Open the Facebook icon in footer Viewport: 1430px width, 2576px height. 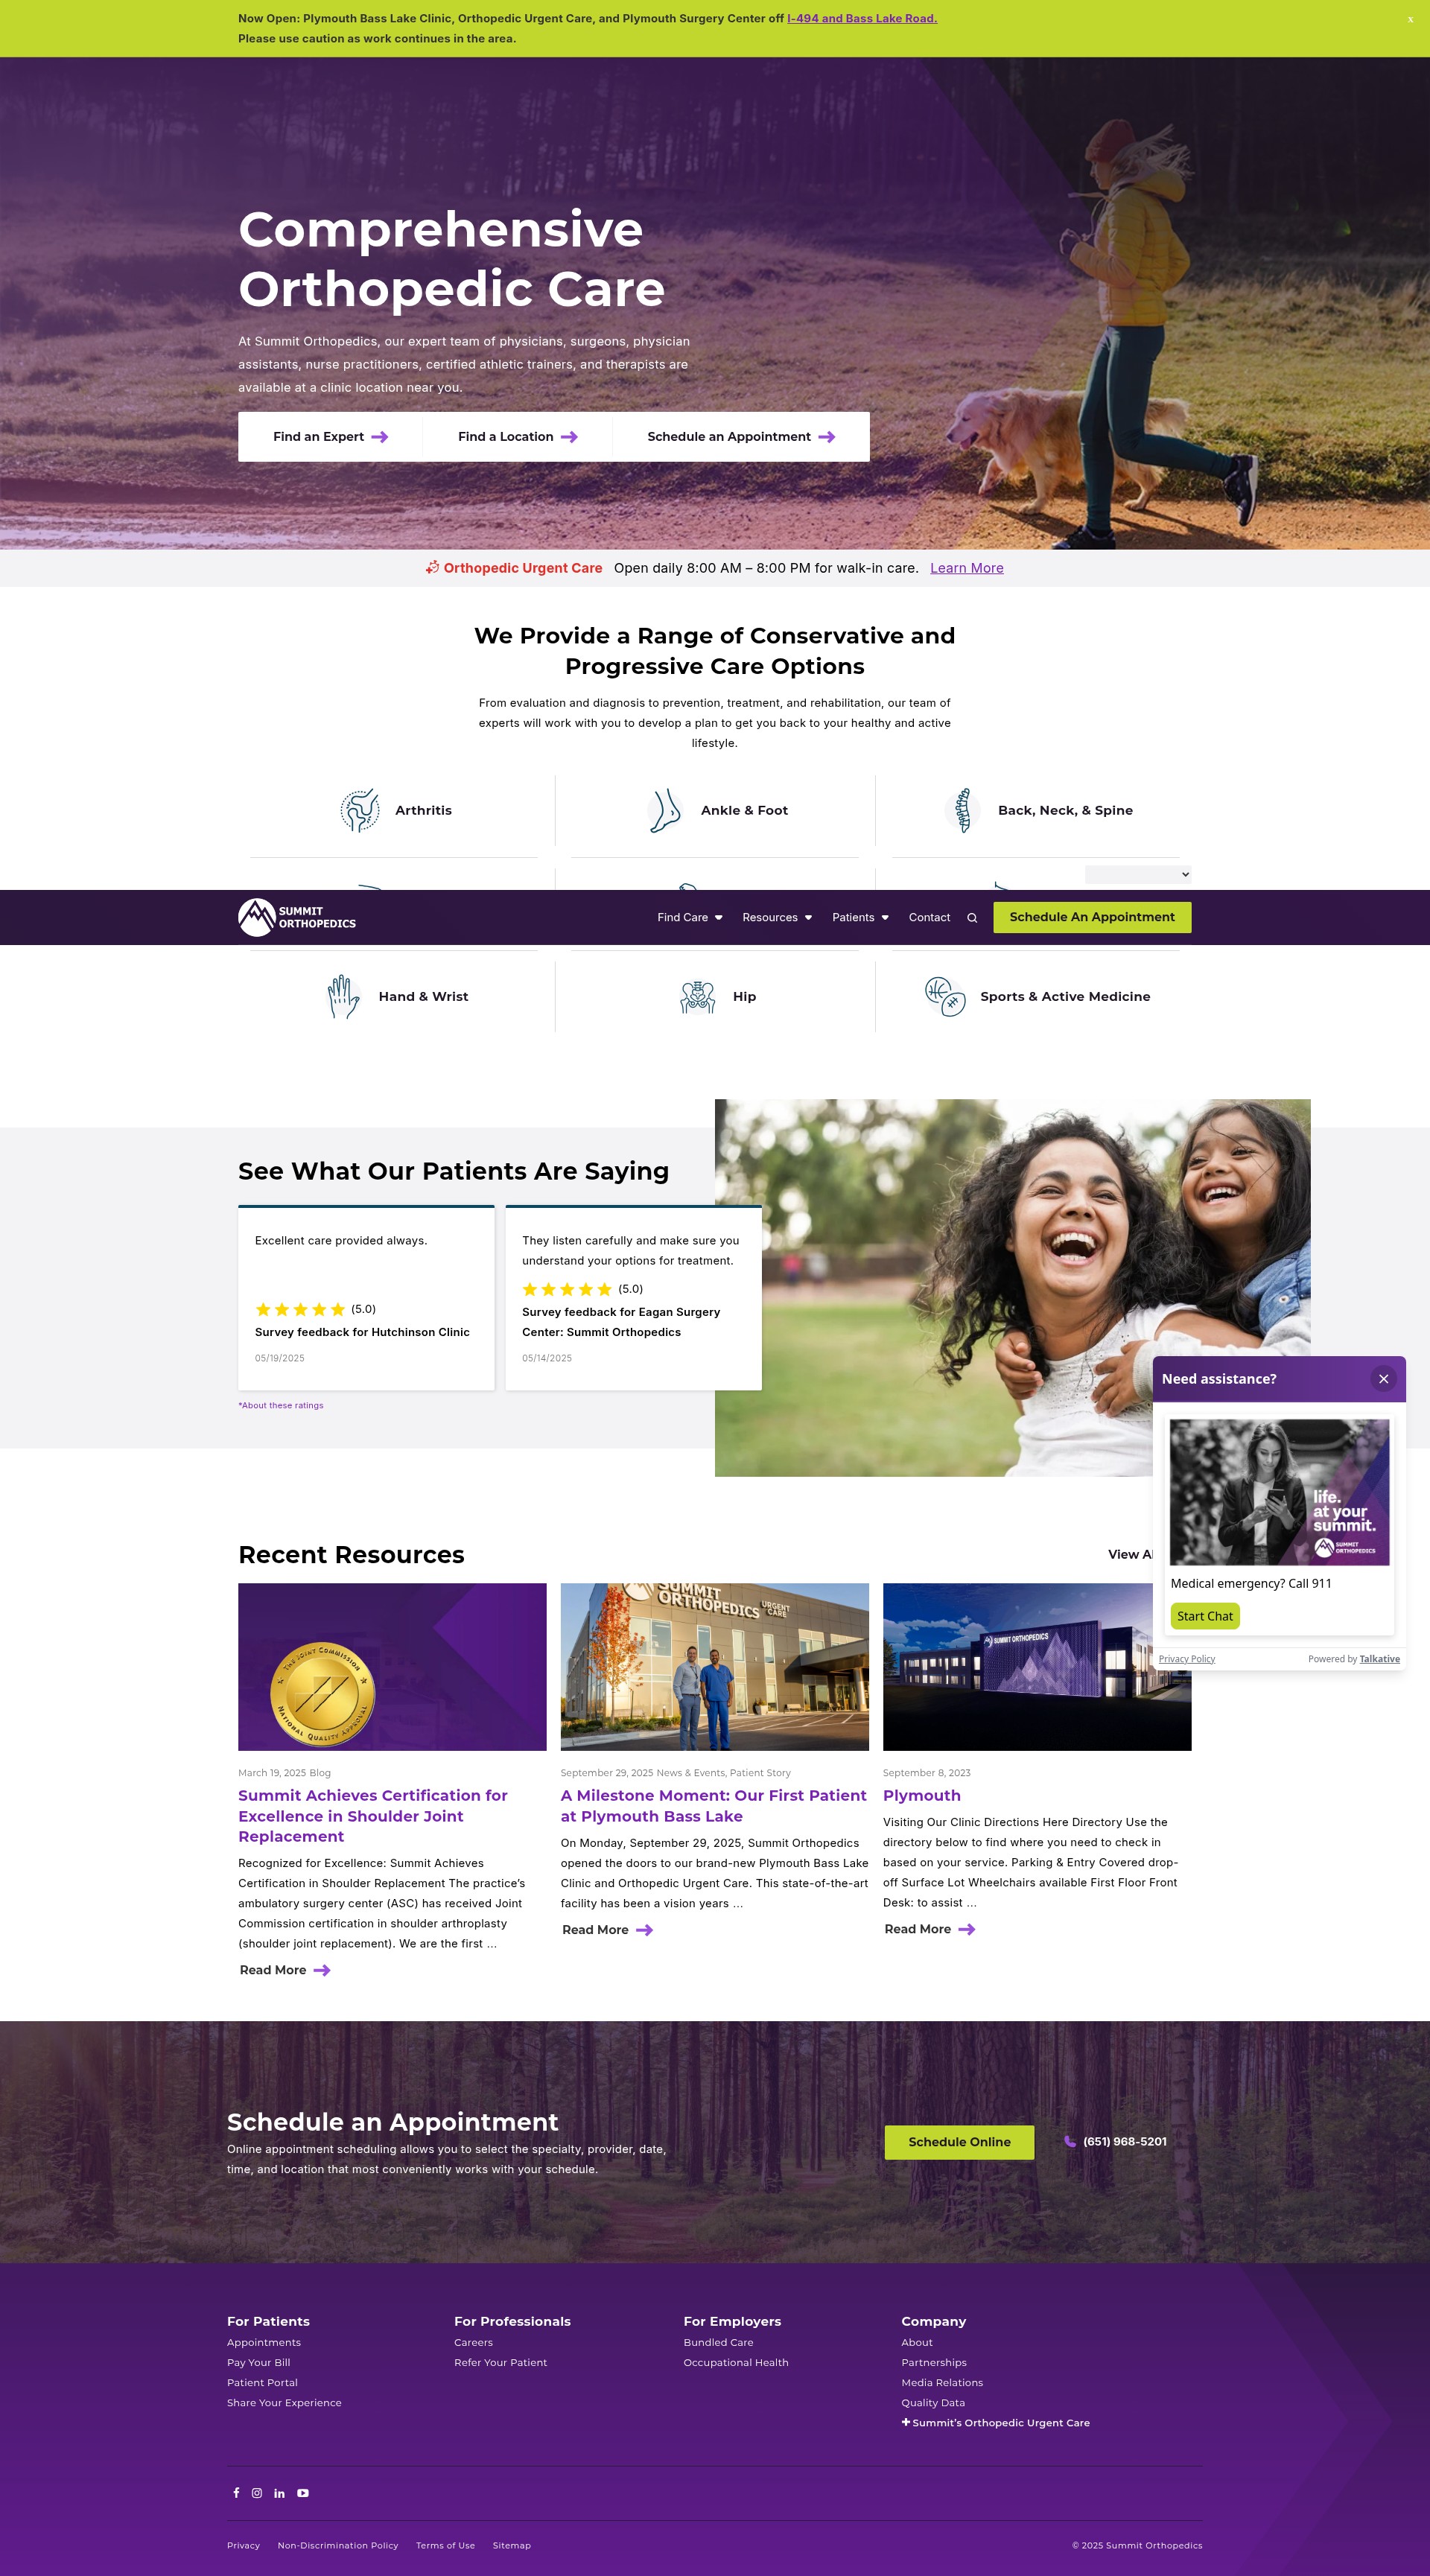click(x=236, y=2493)
